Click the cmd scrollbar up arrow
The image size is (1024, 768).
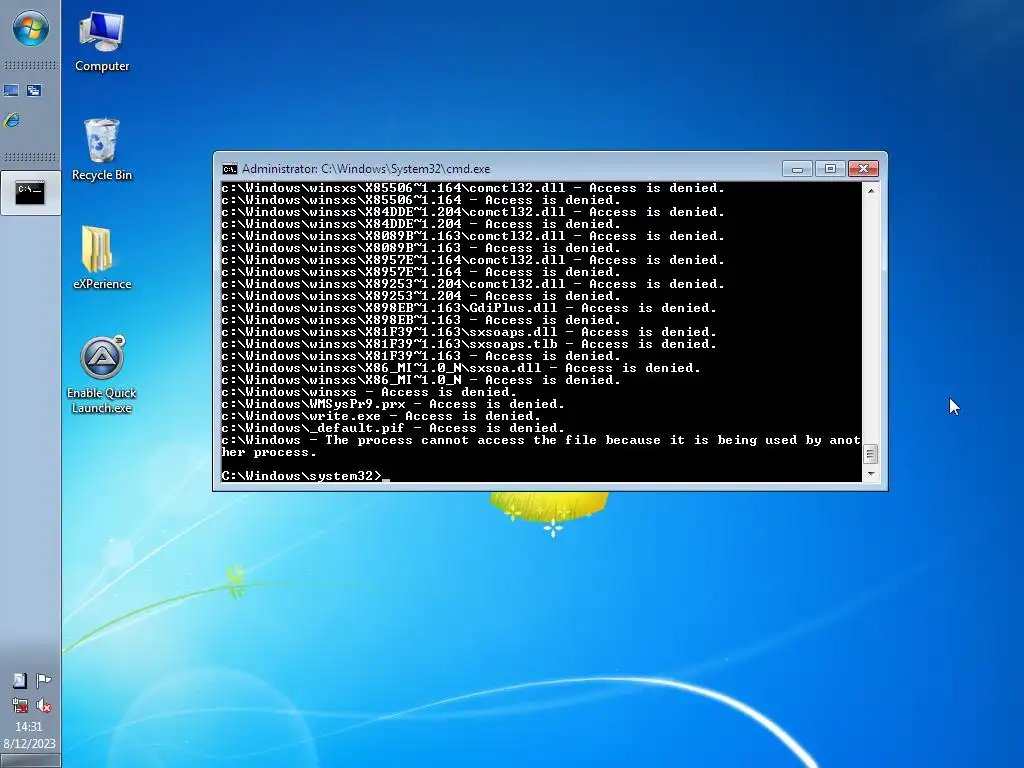tap(871, 191)
